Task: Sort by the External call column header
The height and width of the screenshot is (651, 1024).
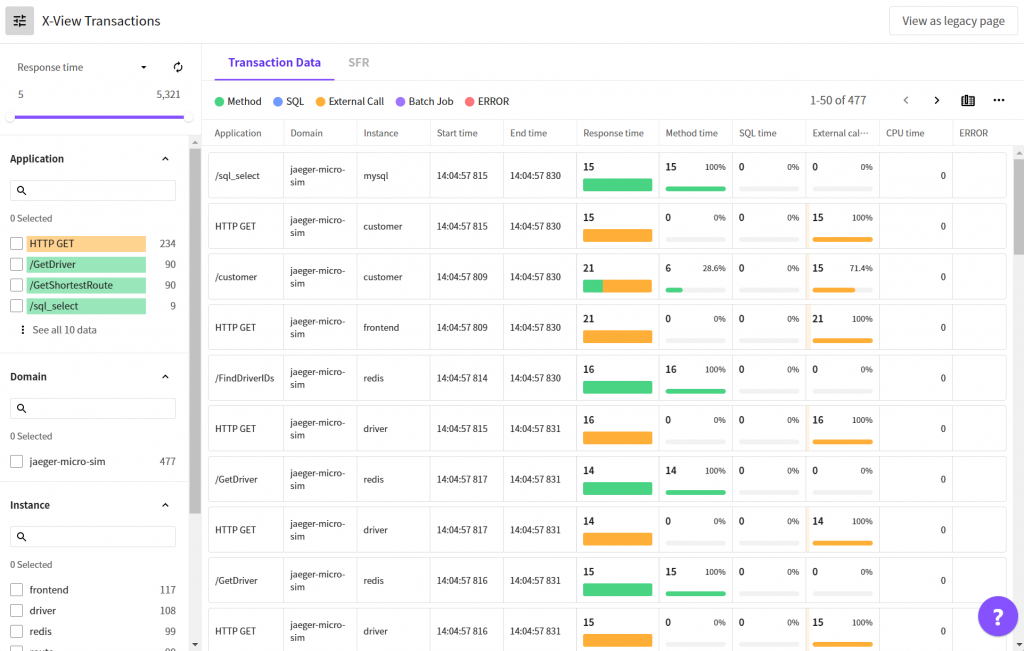Action: point(840,133)
